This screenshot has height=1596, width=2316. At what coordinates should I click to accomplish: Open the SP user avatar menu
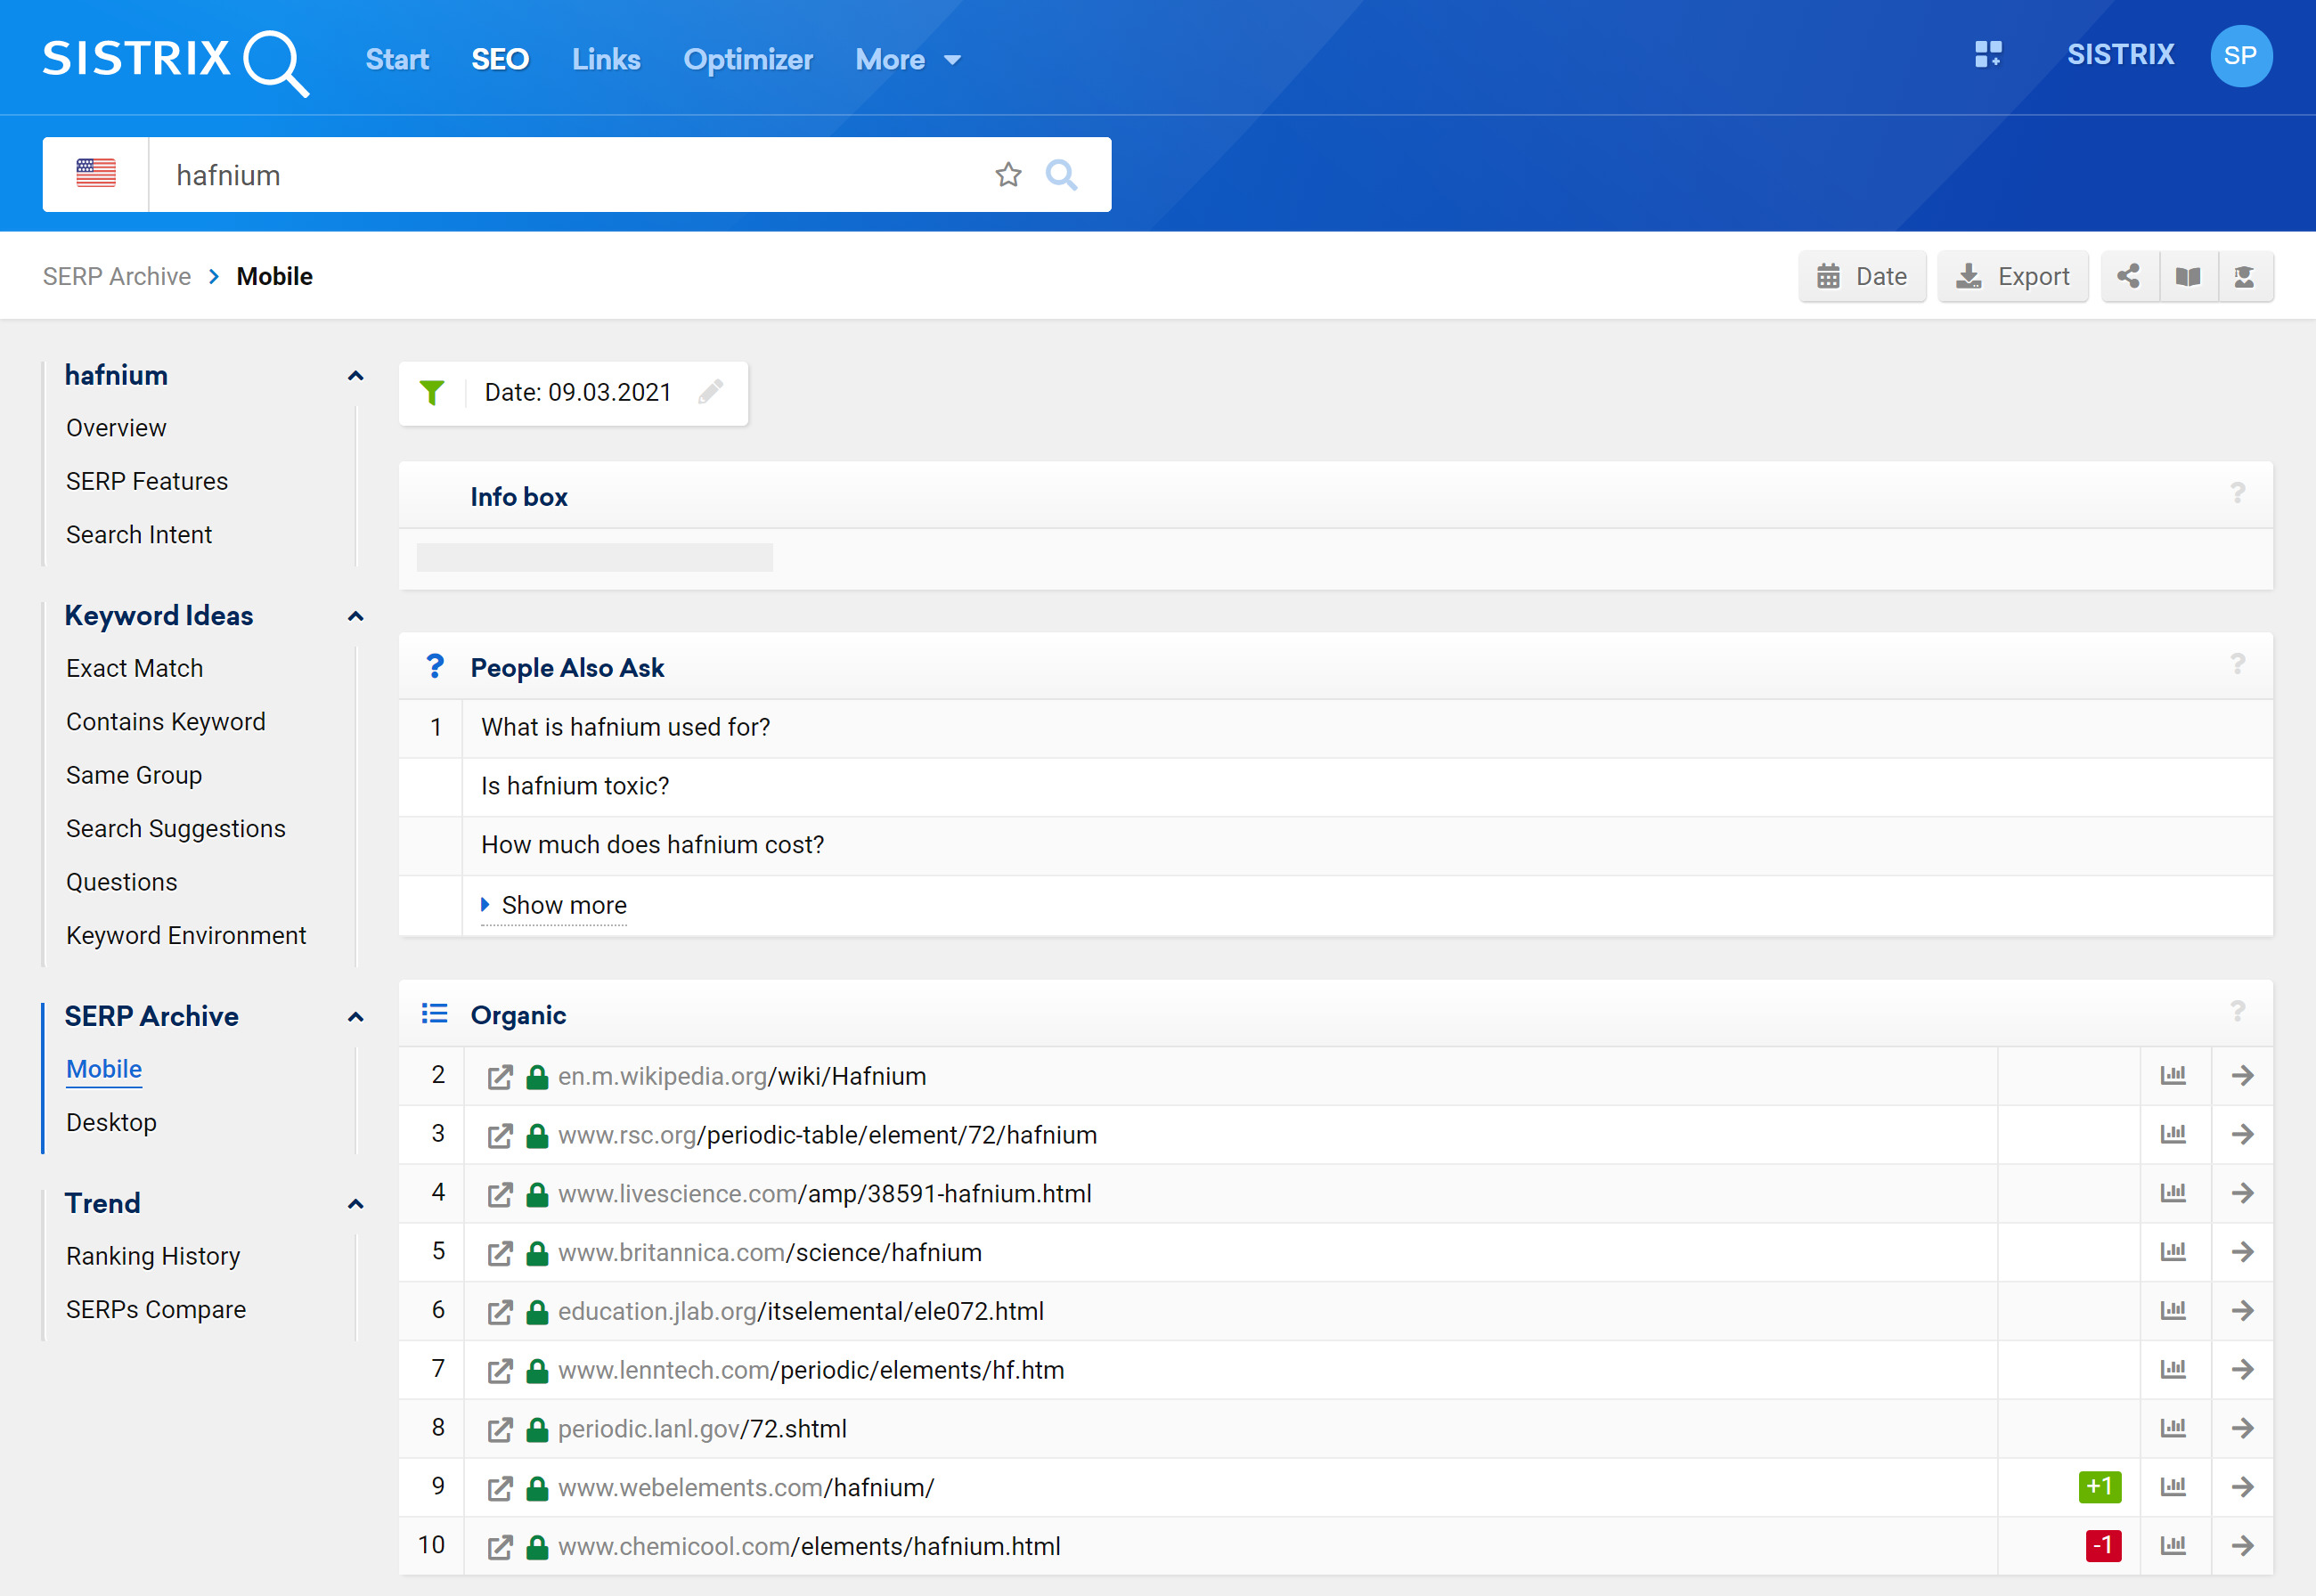tap(2241, 56)
